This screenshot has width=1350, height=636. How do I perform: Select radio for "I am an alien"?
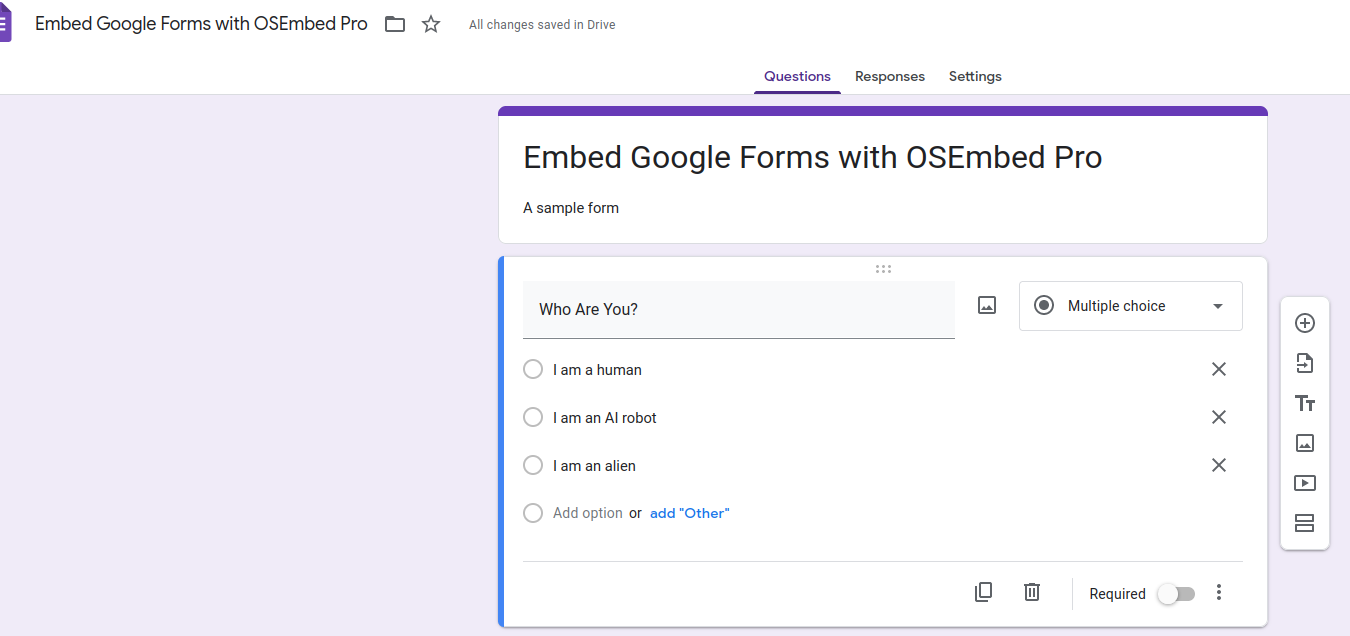point(533,465)
